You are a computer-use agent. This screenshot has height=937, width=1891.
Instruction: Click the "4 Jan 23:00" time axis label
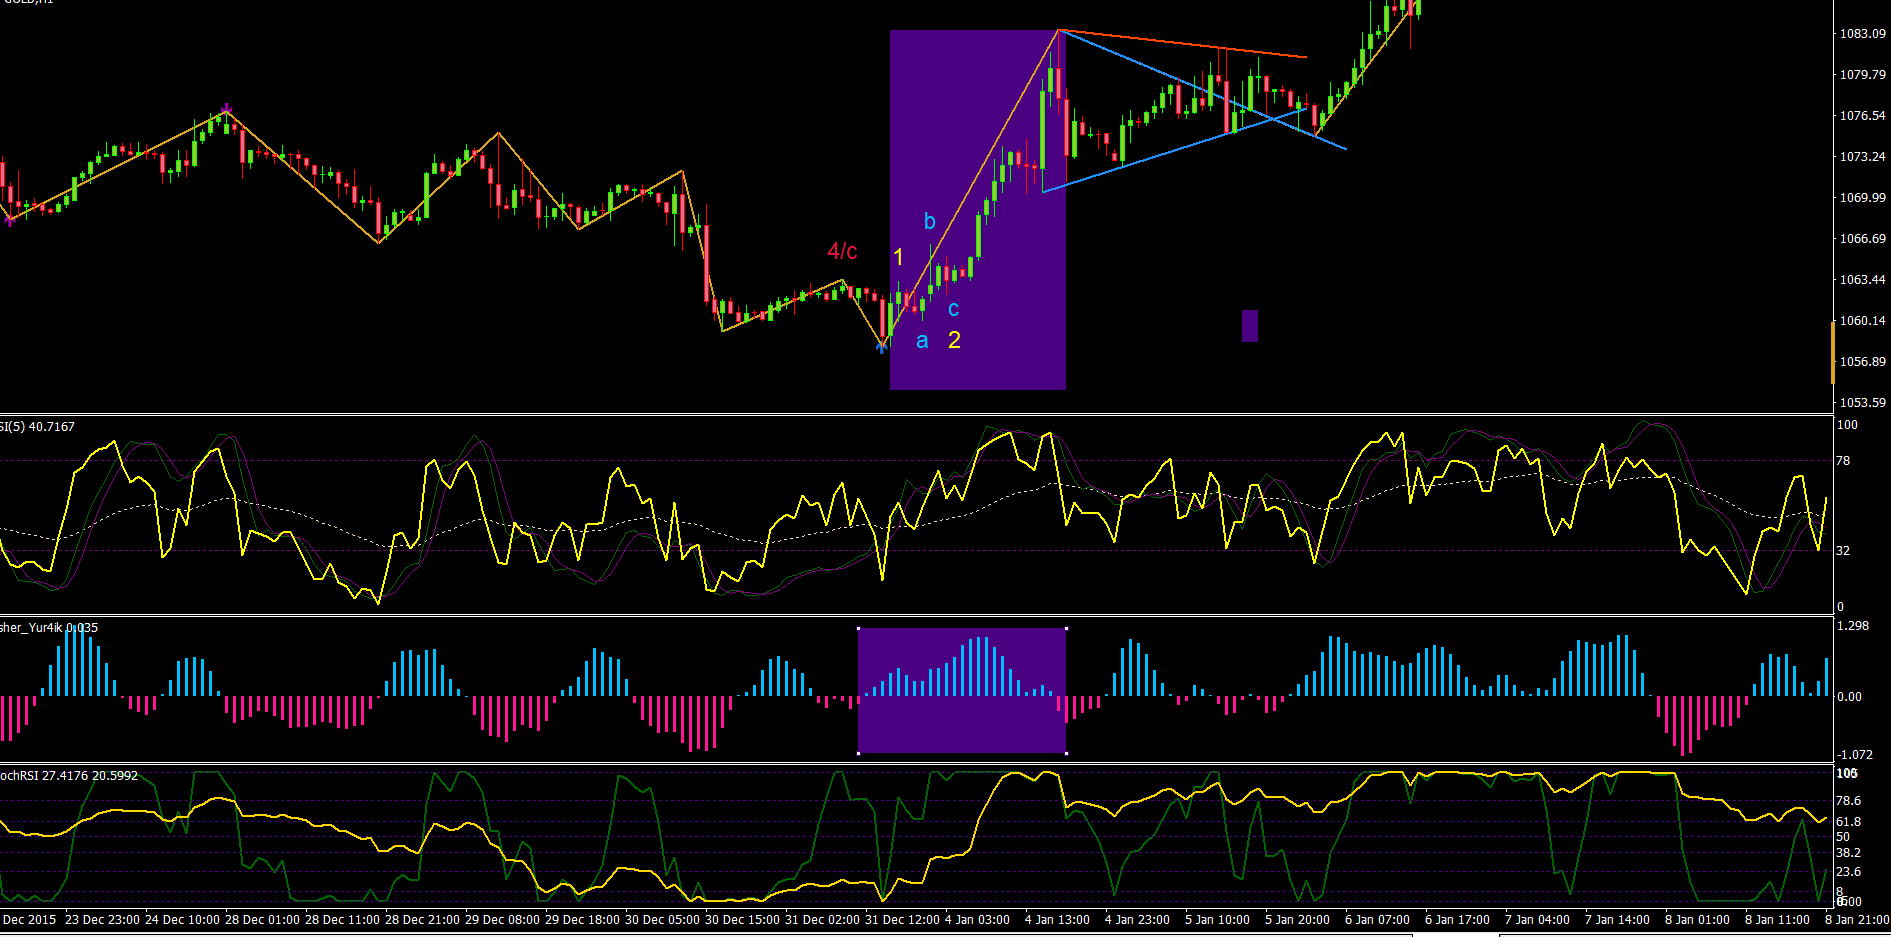coord(1137,920)
